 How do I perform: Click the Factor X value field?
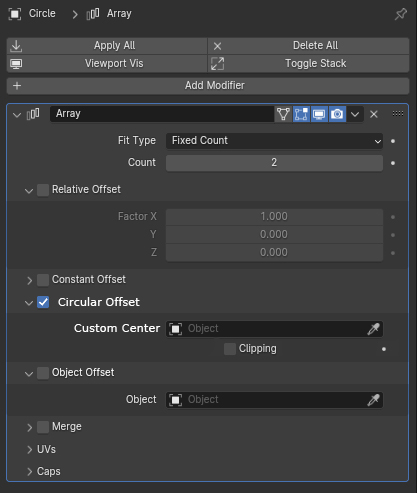(274, 217)
